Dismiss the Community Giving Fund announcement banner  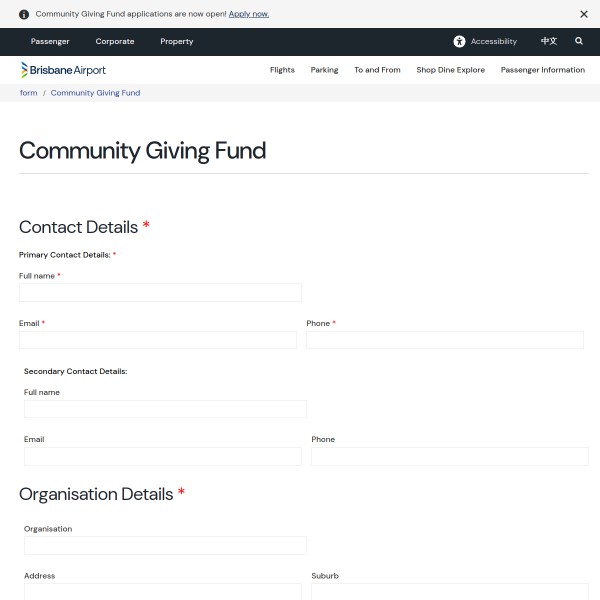click(584, 14)
